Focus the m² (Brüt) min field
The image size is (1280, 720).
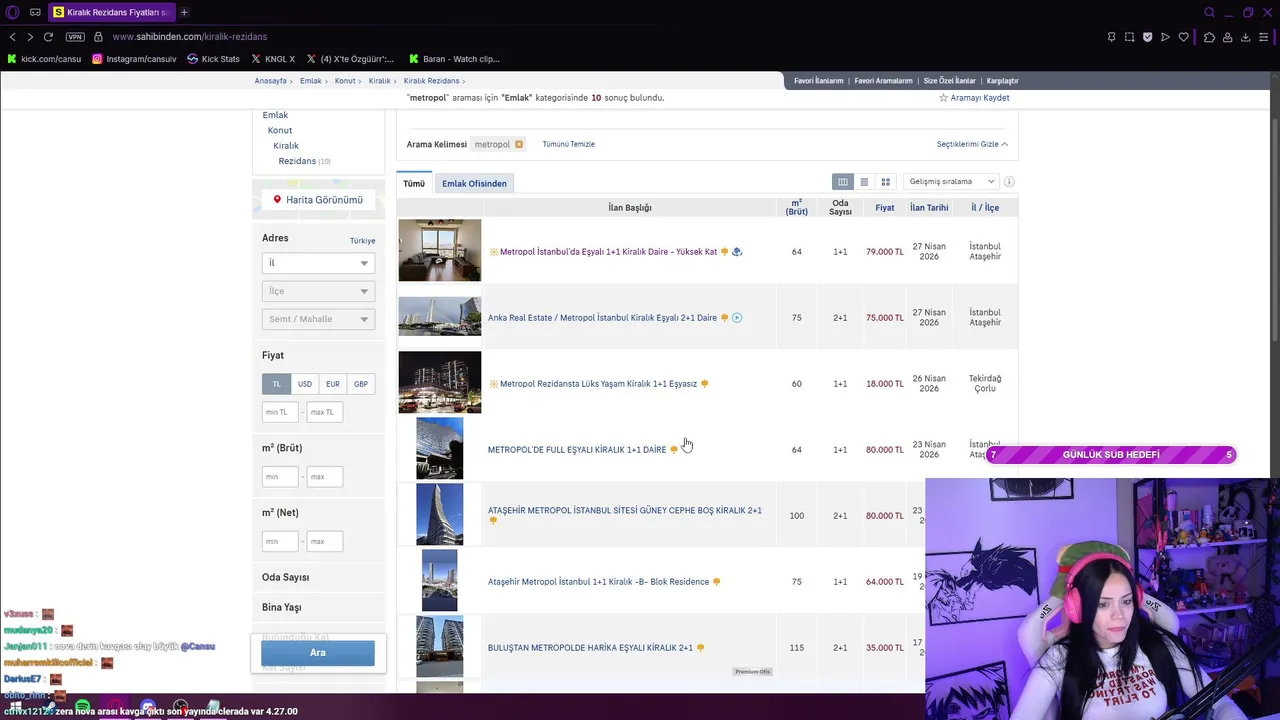pos(280,477)
